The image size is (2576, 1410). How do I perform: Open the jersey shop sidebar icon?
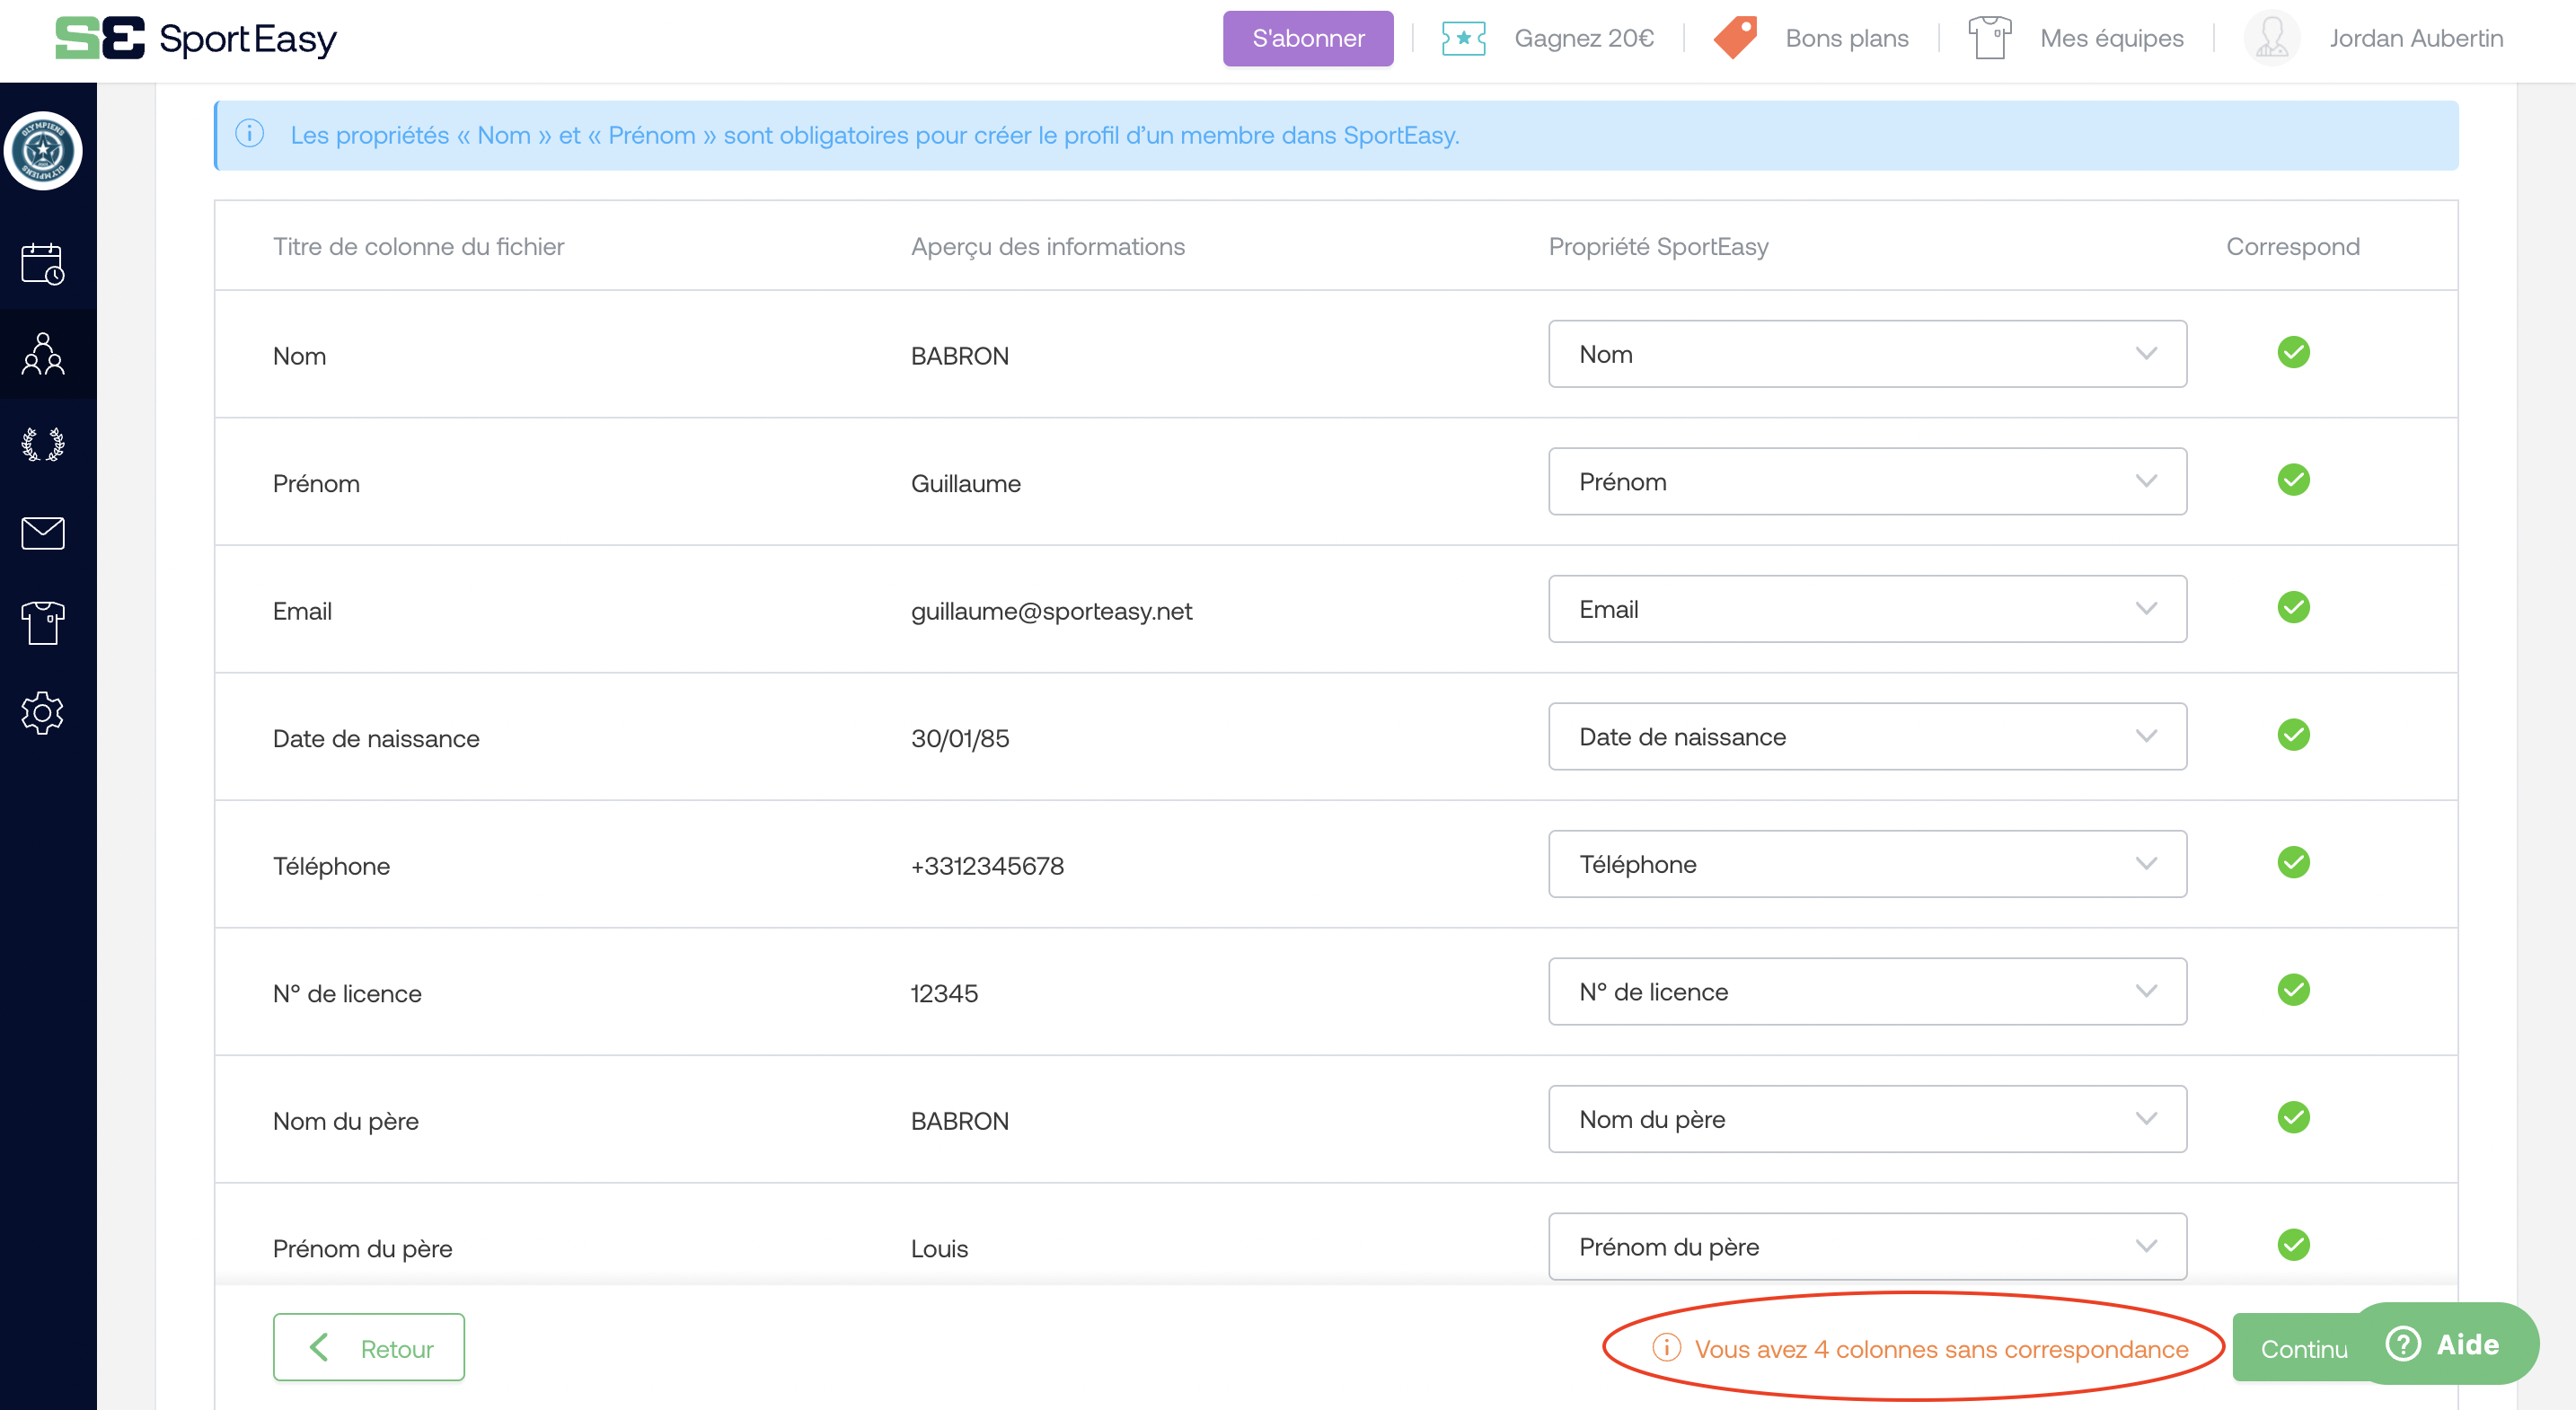coord(43,623)
